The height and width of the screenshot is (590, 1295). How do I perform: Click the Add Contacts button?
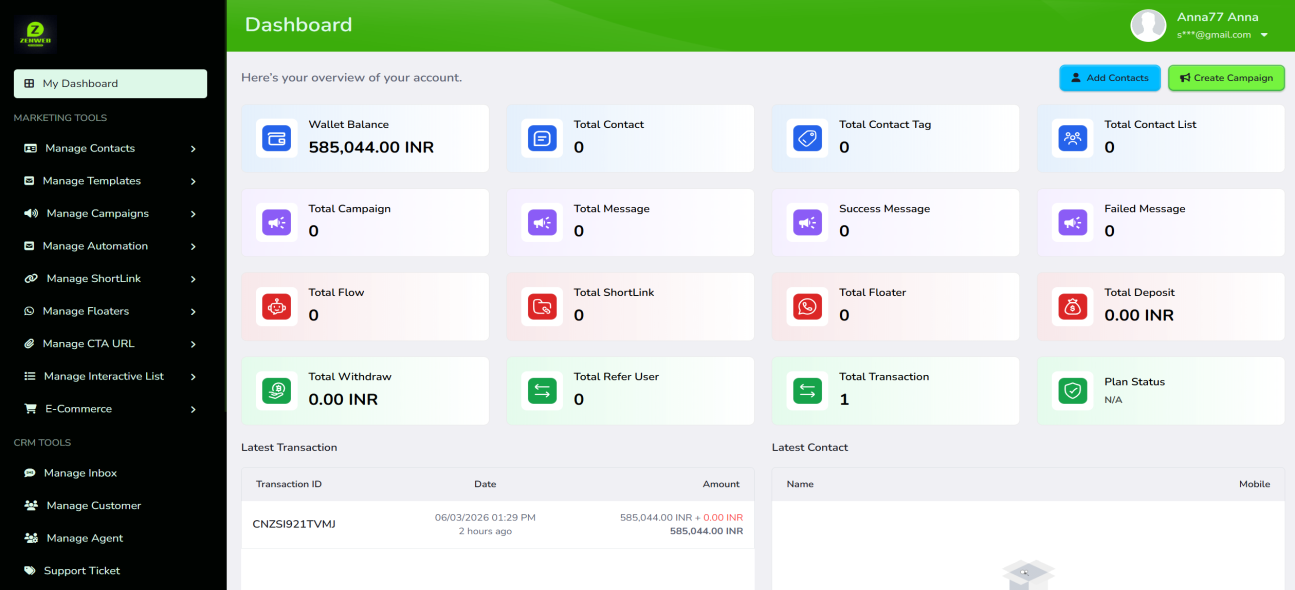point(1109,78)
